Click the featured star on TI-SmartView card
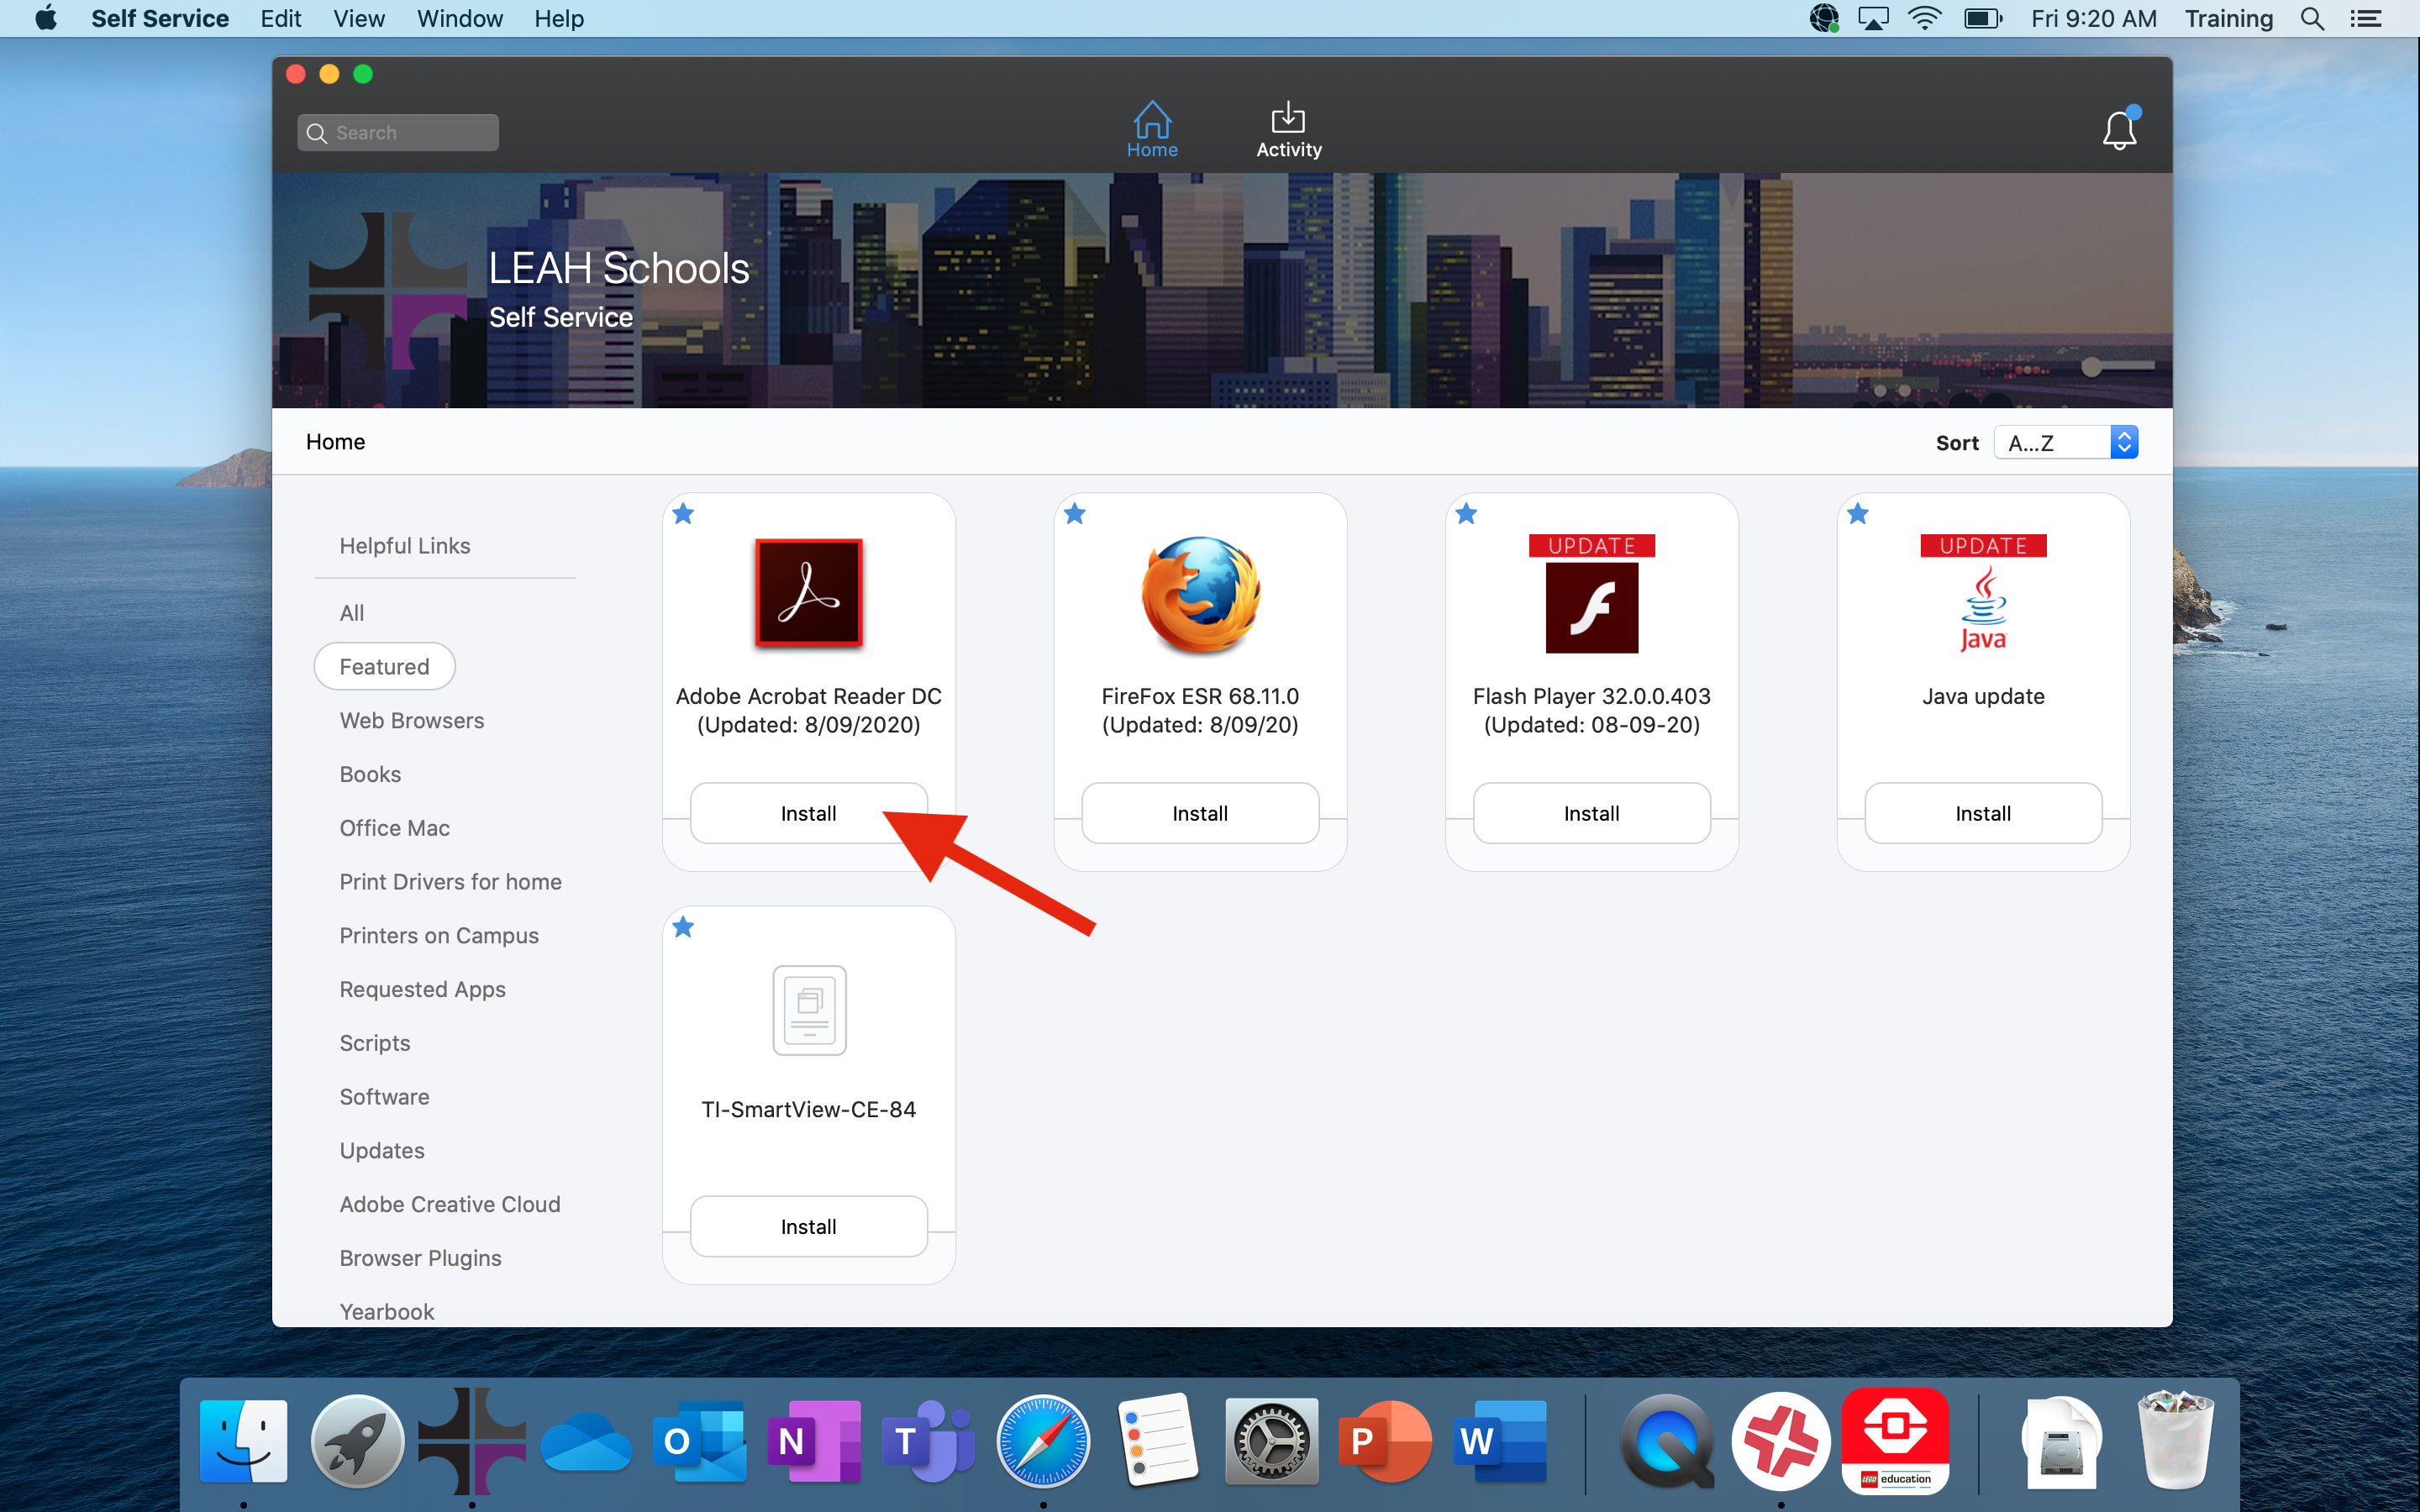 (x=683, y=927)
